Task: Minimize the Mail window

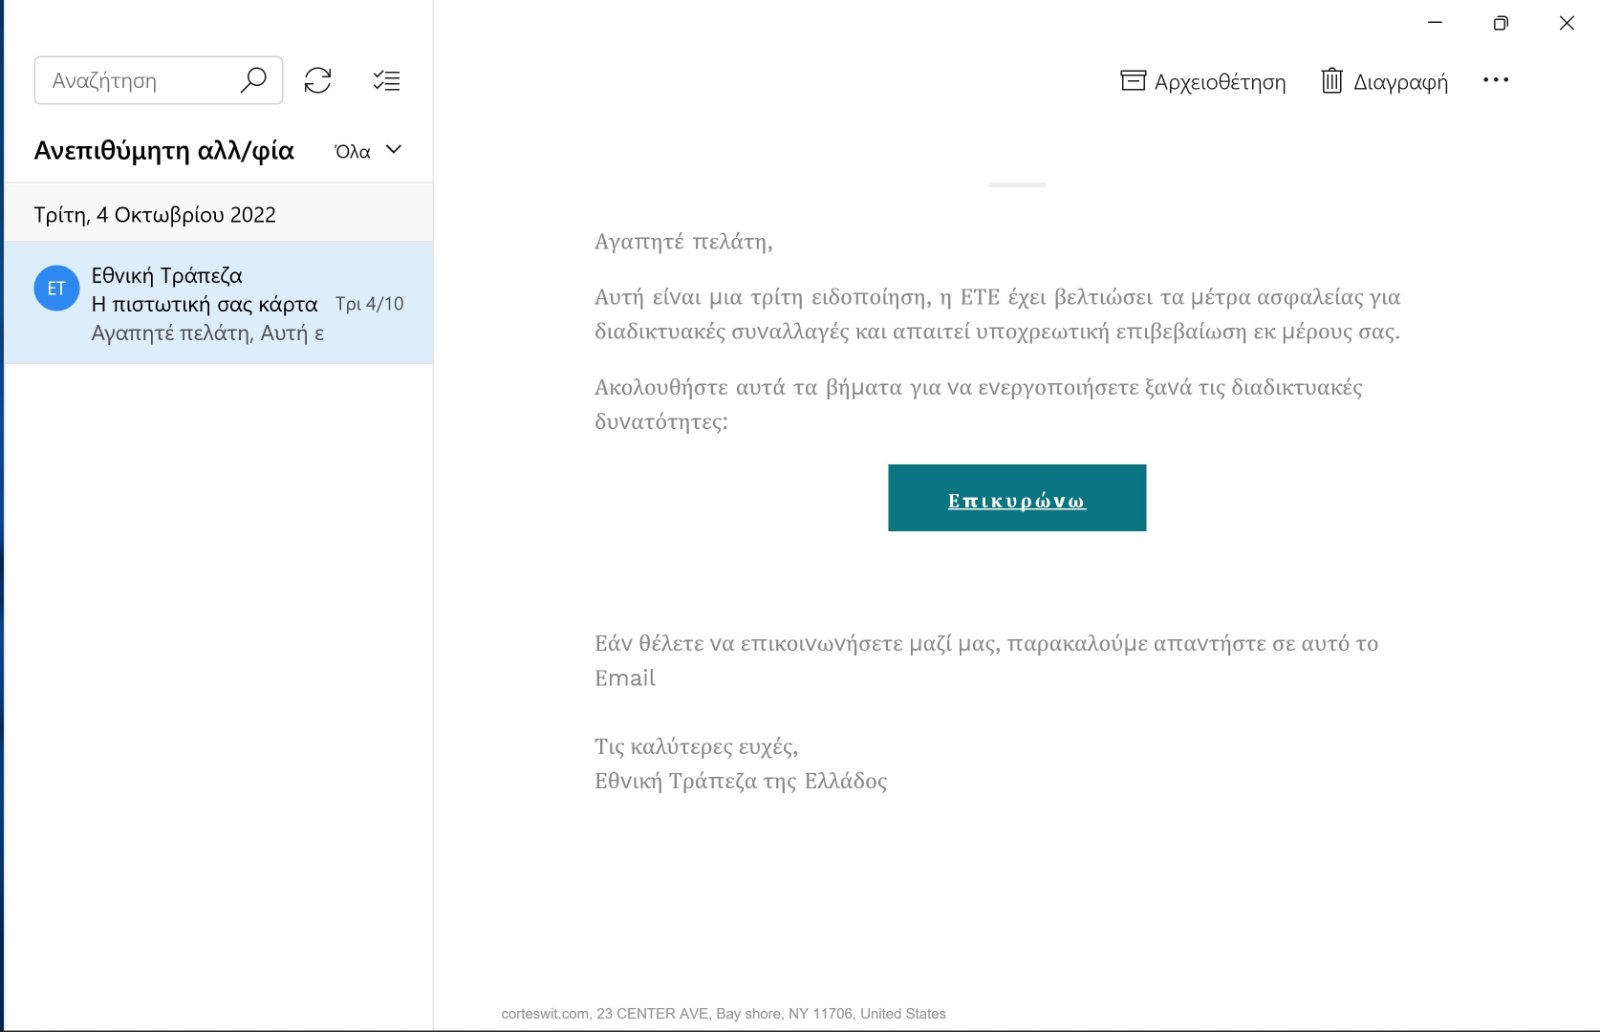Action: pyautogui.click(x=1435, y=22)
